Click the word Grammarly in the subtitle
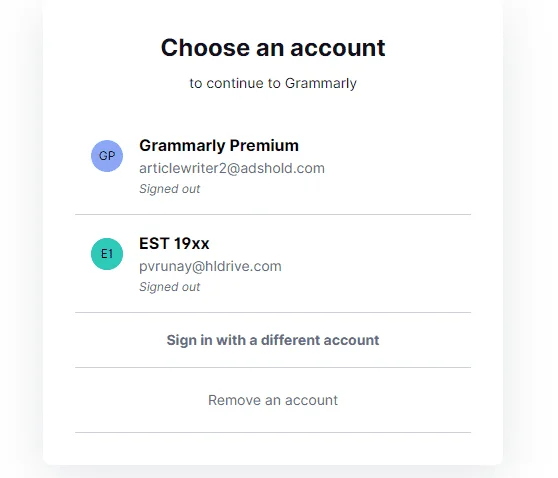This screenshot has width=558, height=478. (321, 84)
